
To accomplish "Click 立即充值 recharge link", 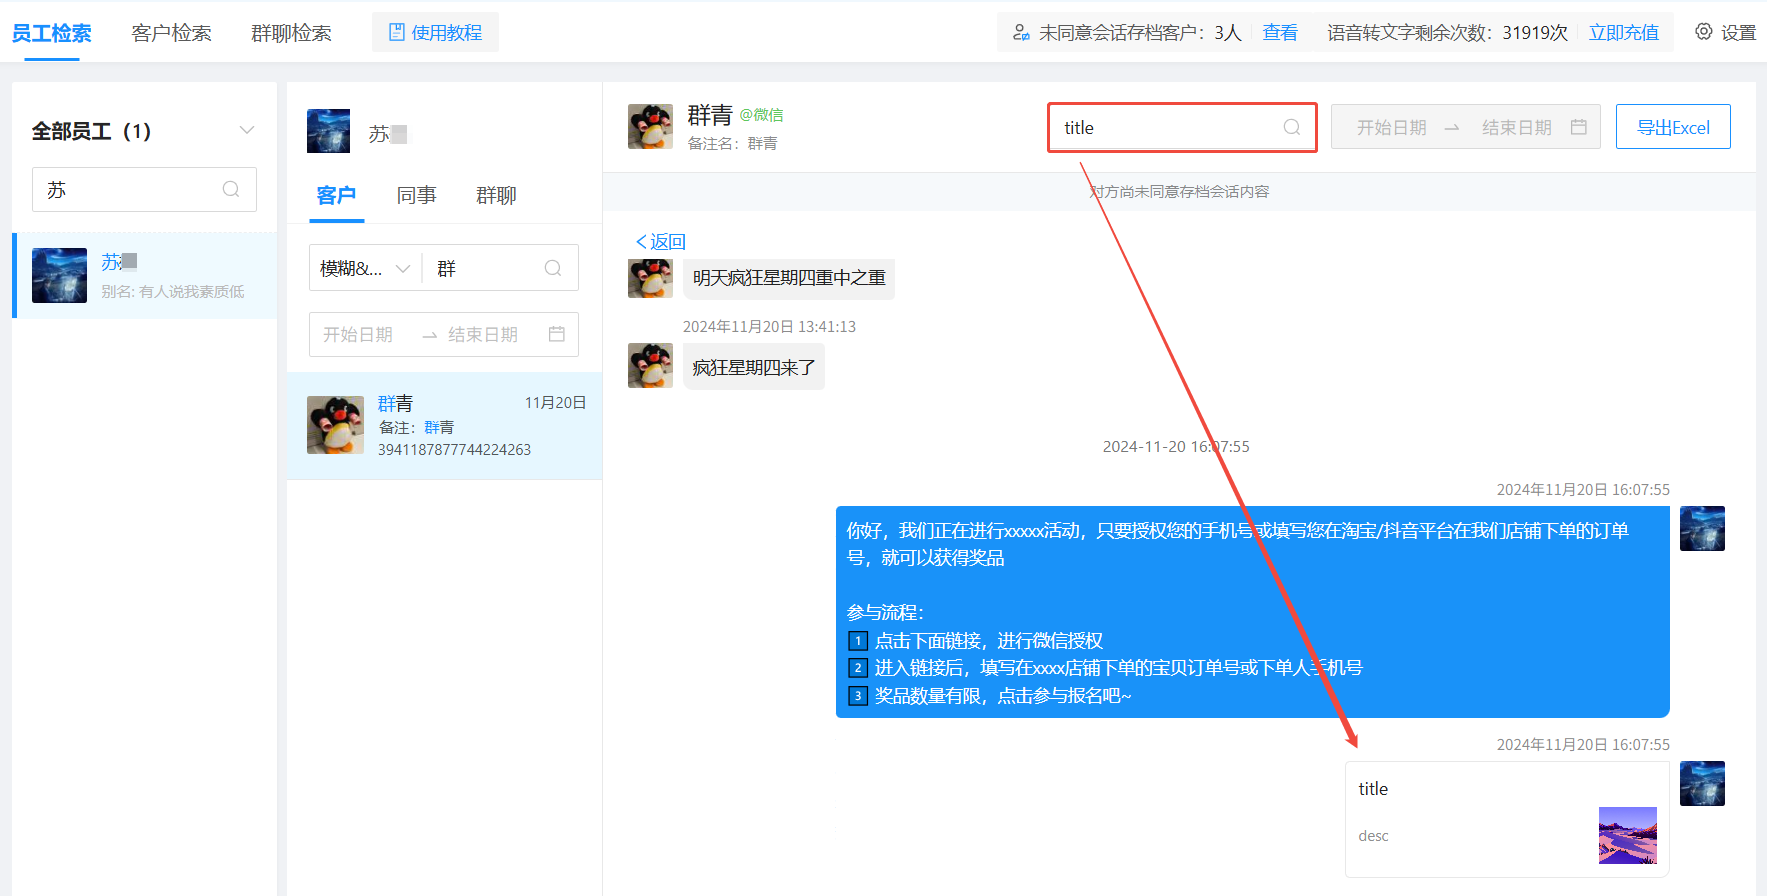I will coord(1623,33).
